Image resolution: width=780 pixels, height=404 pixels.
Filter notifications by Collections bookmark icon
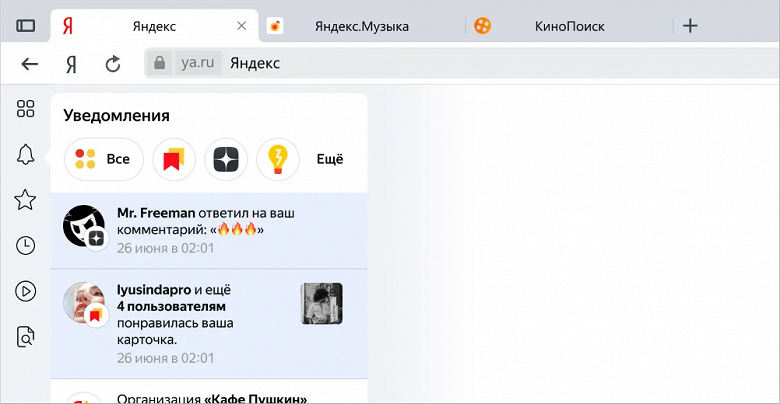(x=174, y=159)
